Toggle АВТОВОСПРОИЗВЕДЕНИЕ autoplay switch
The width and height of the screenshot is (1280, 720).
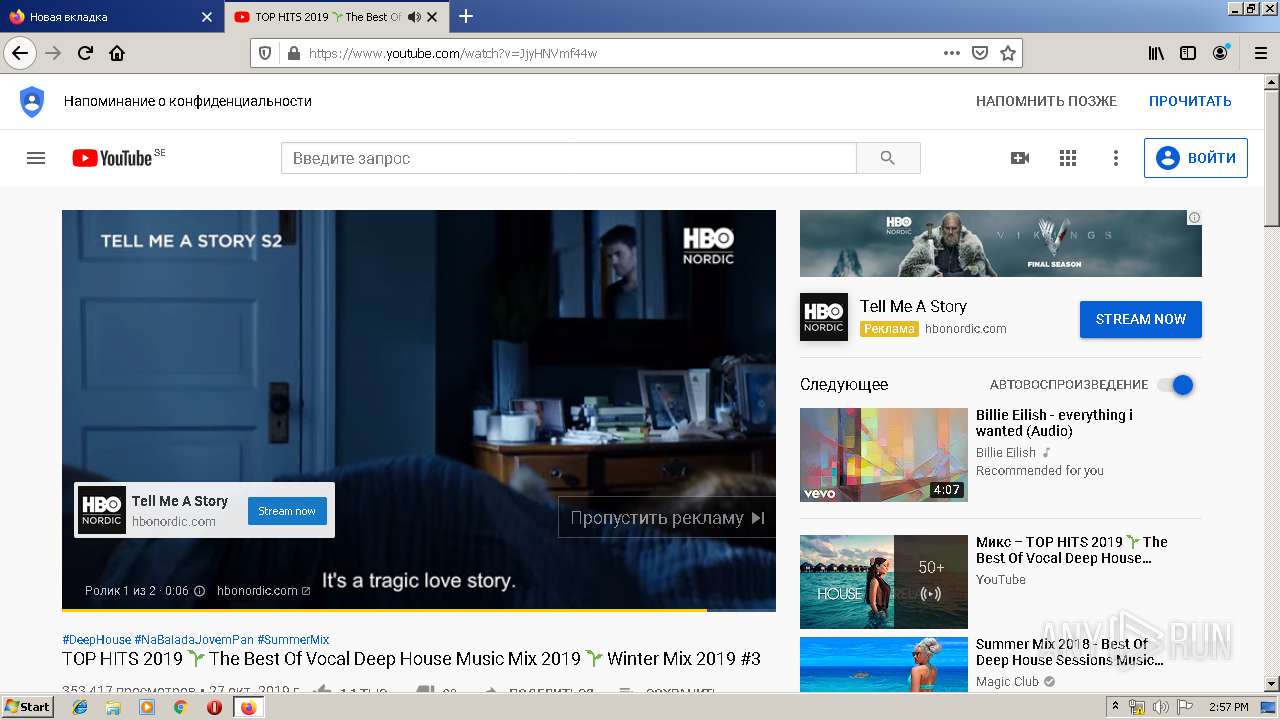point(1175,385)
